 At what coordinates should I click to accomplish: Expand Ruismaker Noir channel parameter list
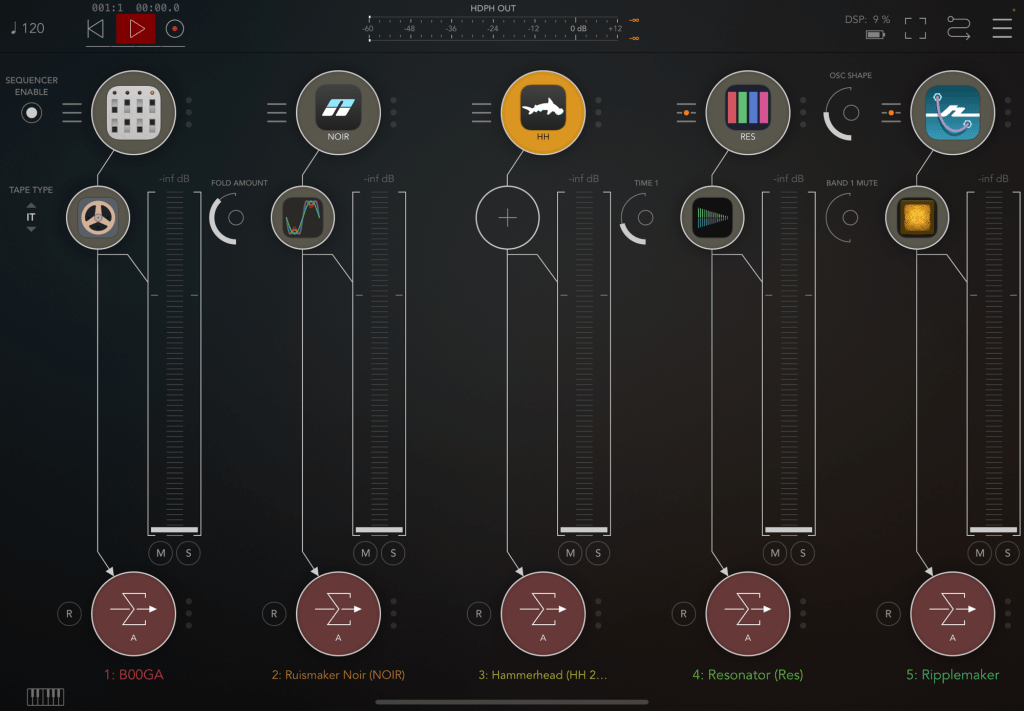point(277,112)
